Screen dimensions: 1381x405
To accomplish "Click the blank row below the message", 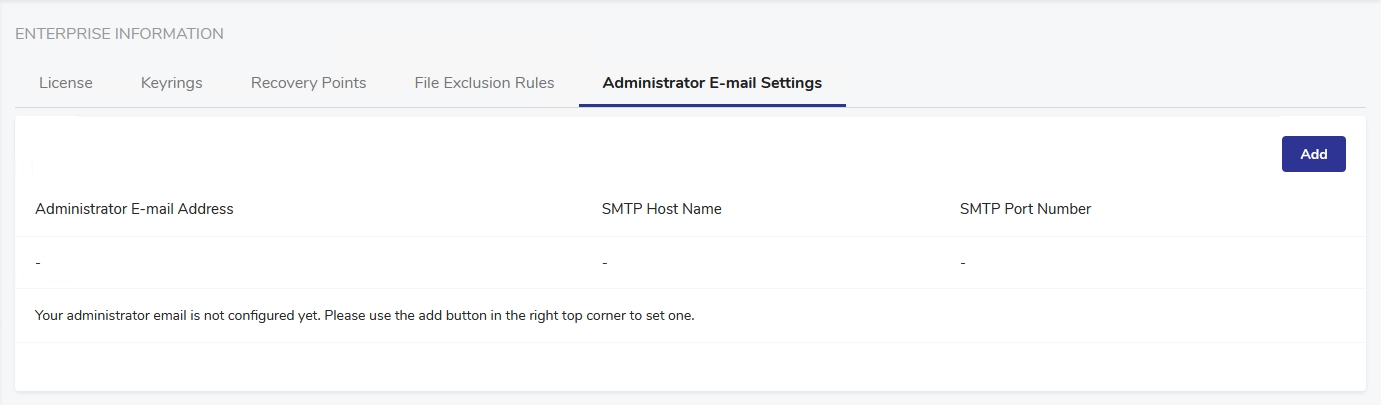I will coord(690,366).
